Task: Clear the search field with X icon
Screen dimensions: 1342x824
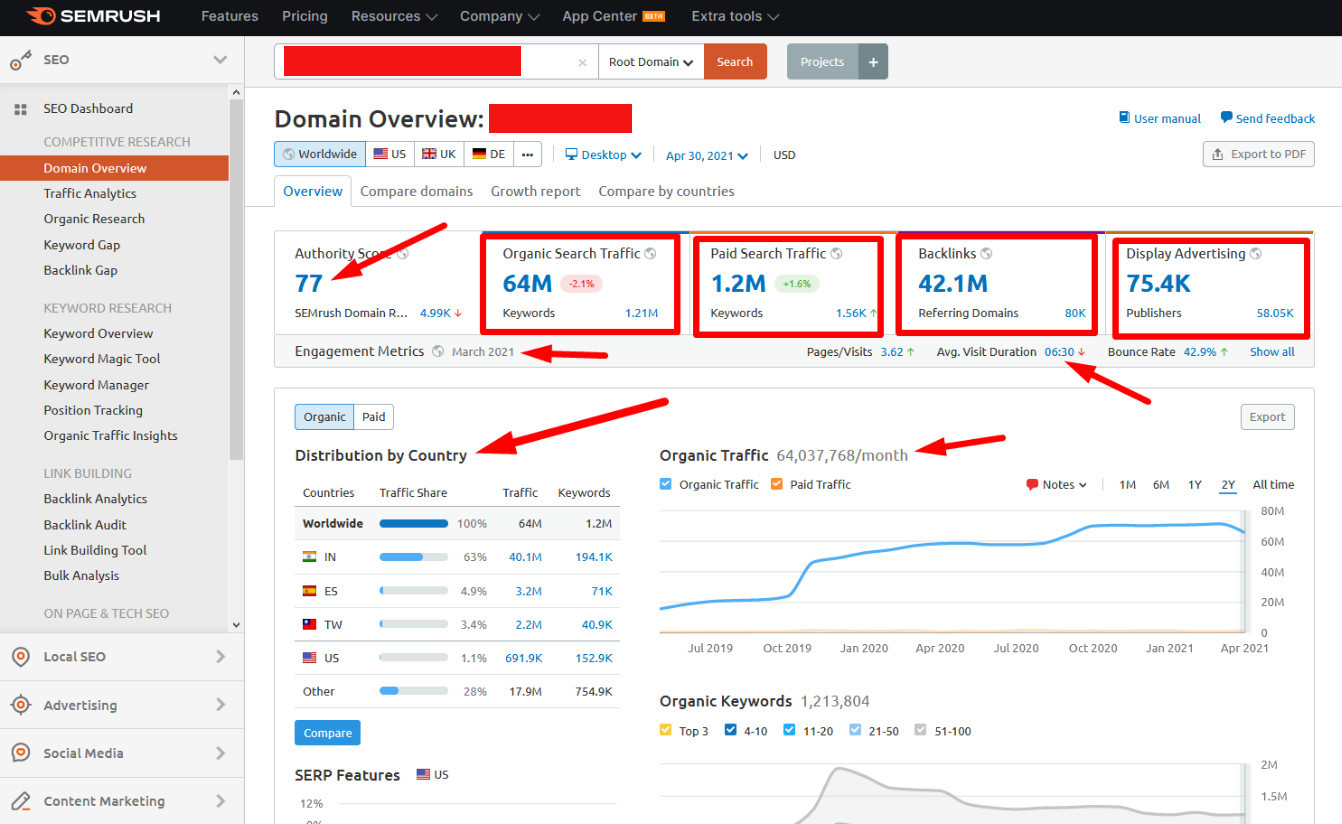Action: 582,62
